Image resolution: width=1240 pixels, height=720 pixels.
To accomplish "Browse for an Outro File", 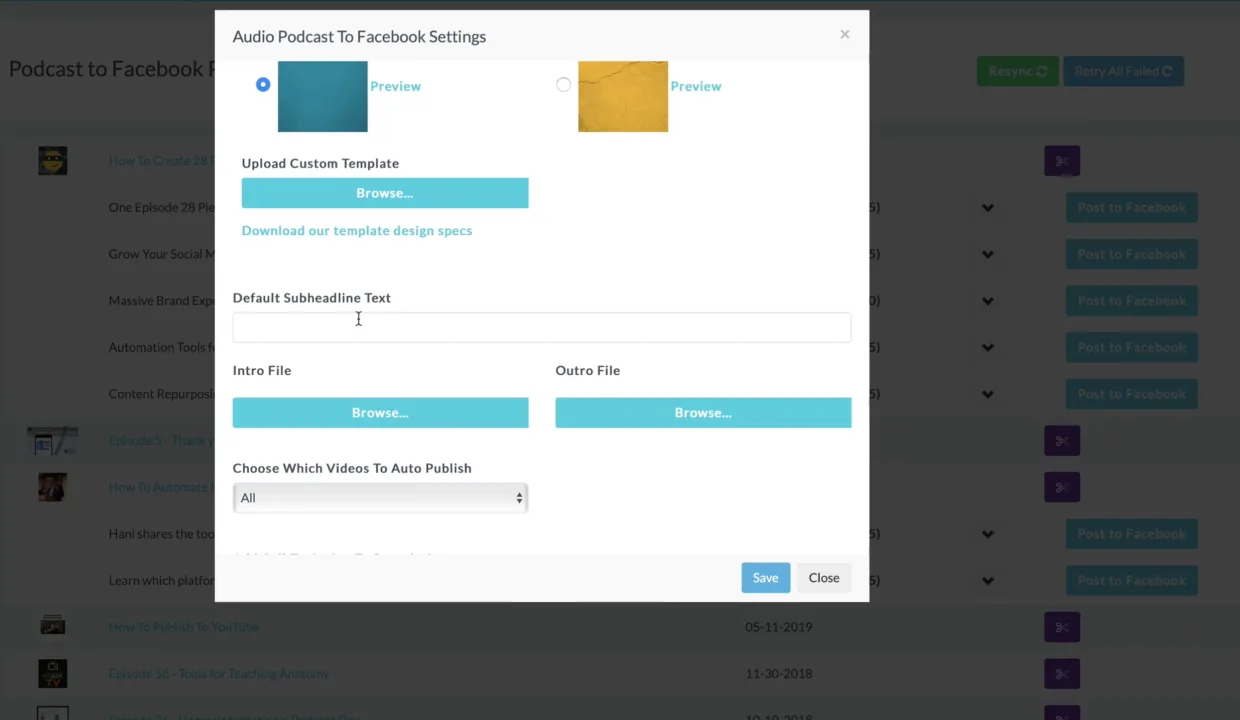I will [703, 412].
